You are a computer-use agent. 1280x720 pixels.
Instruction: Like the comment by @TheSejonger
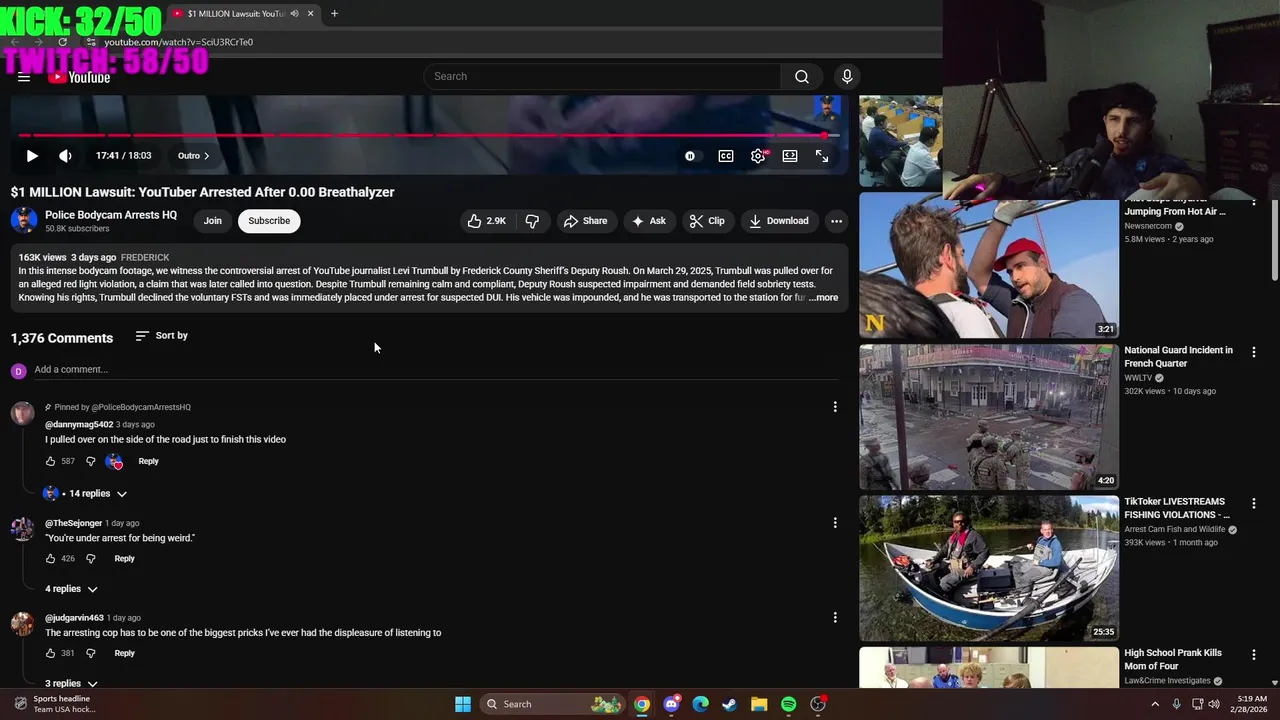[x=50, y=559]
